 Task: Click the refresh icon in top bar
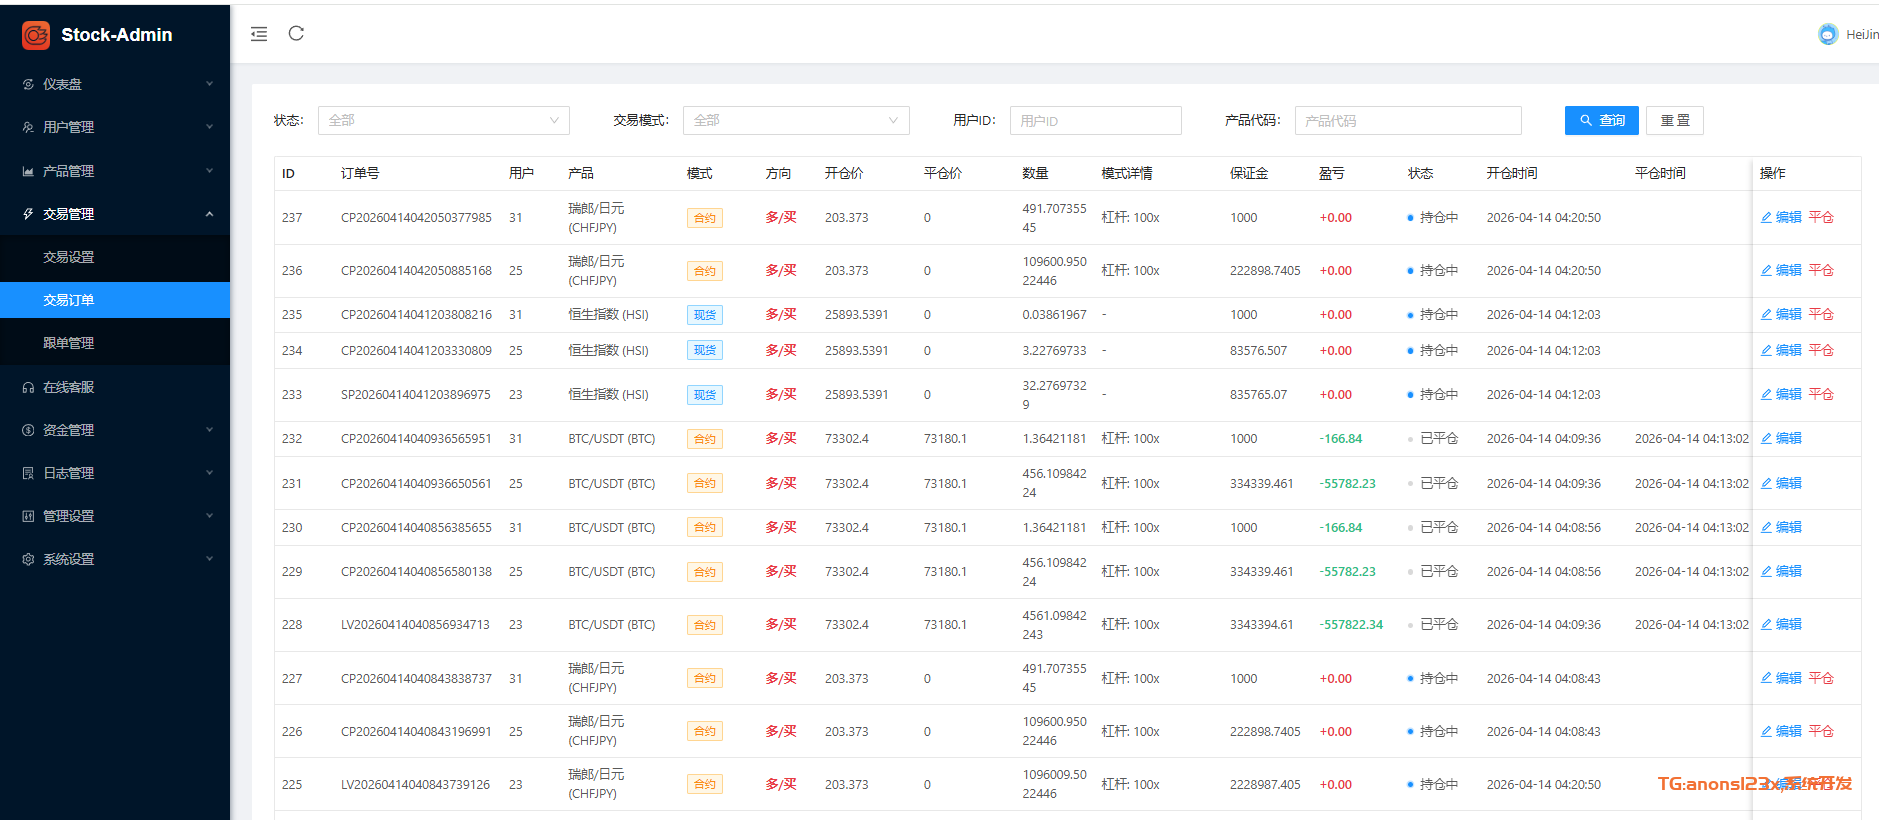296,34
